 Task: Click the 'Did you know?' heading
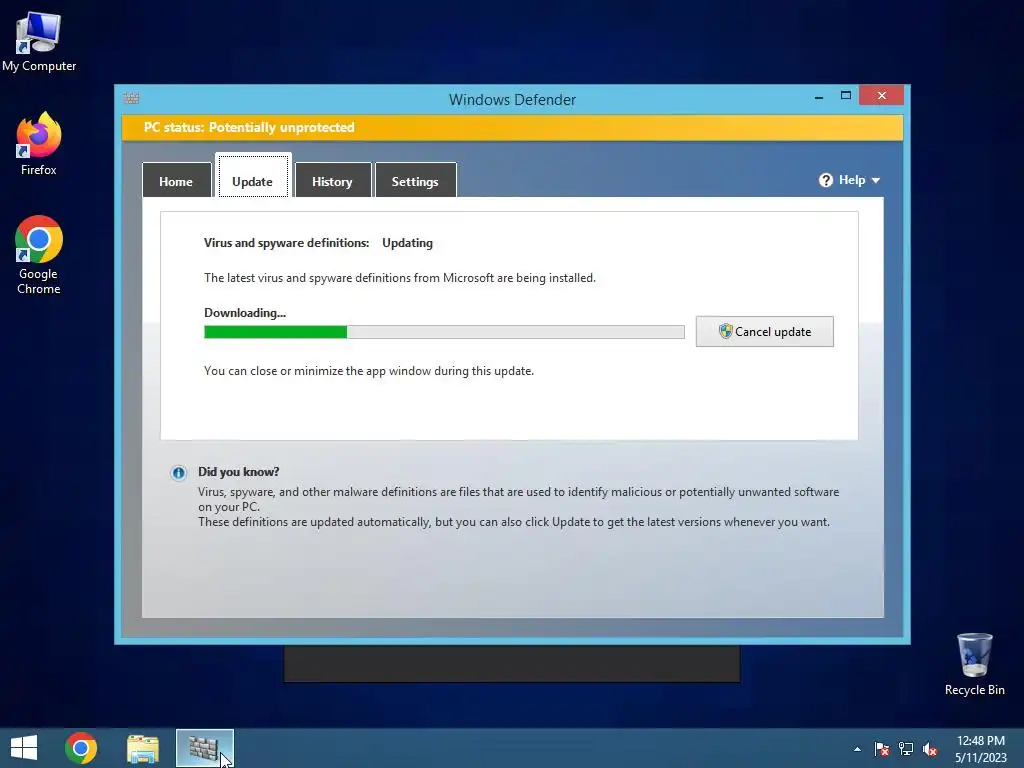coord(238,472)
